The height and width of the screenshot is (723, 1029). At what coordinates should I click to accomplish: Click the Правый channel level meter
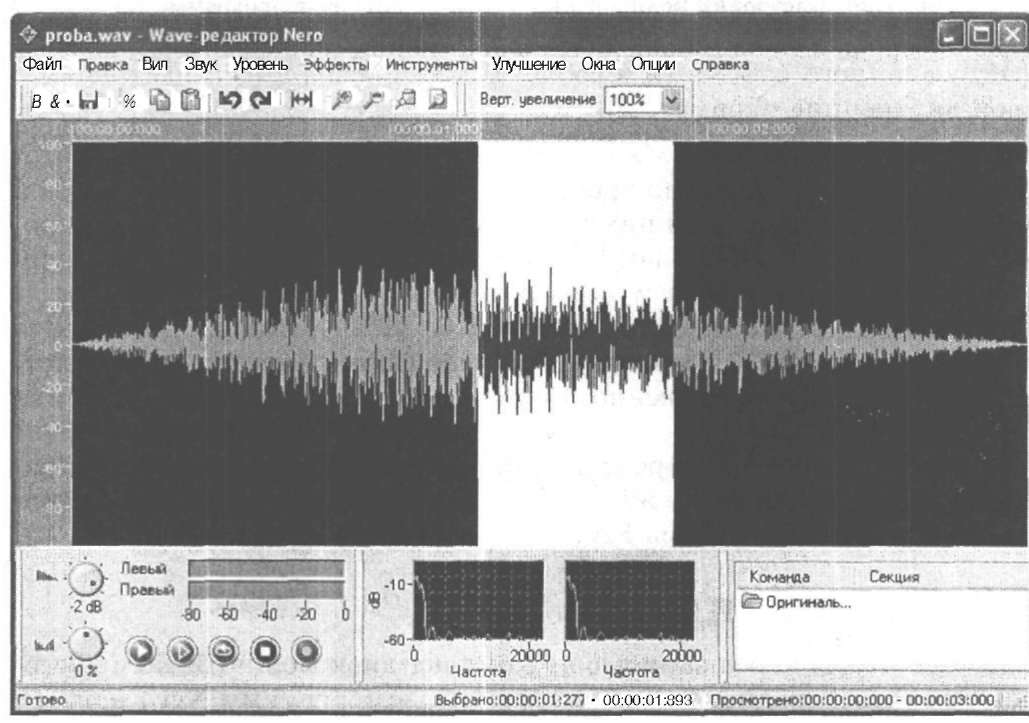266,589
